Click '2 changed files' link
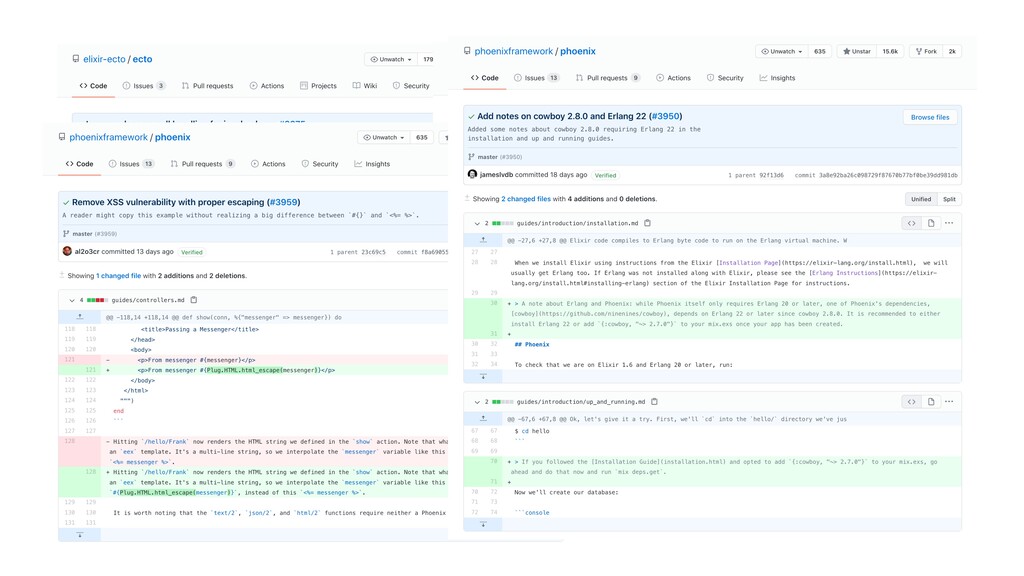1024x576 pixels. click(x=526, y=199)
